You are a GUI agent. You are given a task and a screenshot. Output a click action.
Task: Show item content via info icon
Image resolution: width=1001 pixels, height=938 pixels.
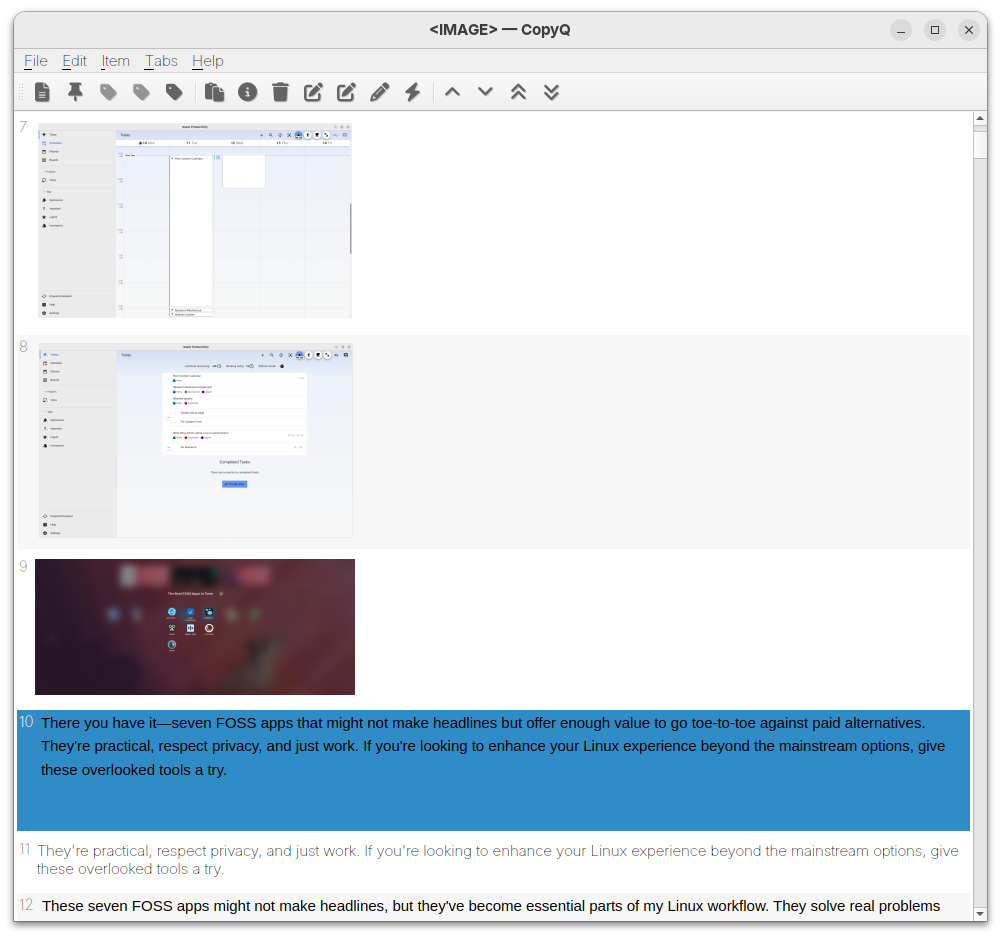coord(248,92)
